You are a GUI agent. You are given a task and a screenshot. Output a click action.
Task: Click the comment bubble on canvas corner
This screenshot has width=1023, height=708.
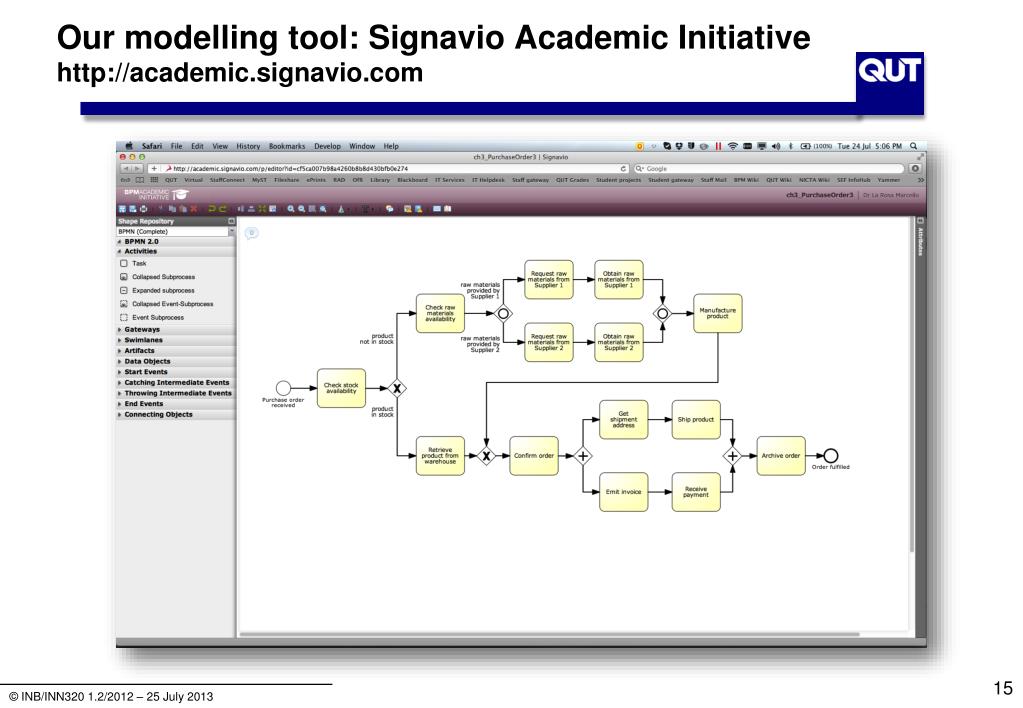251,233
